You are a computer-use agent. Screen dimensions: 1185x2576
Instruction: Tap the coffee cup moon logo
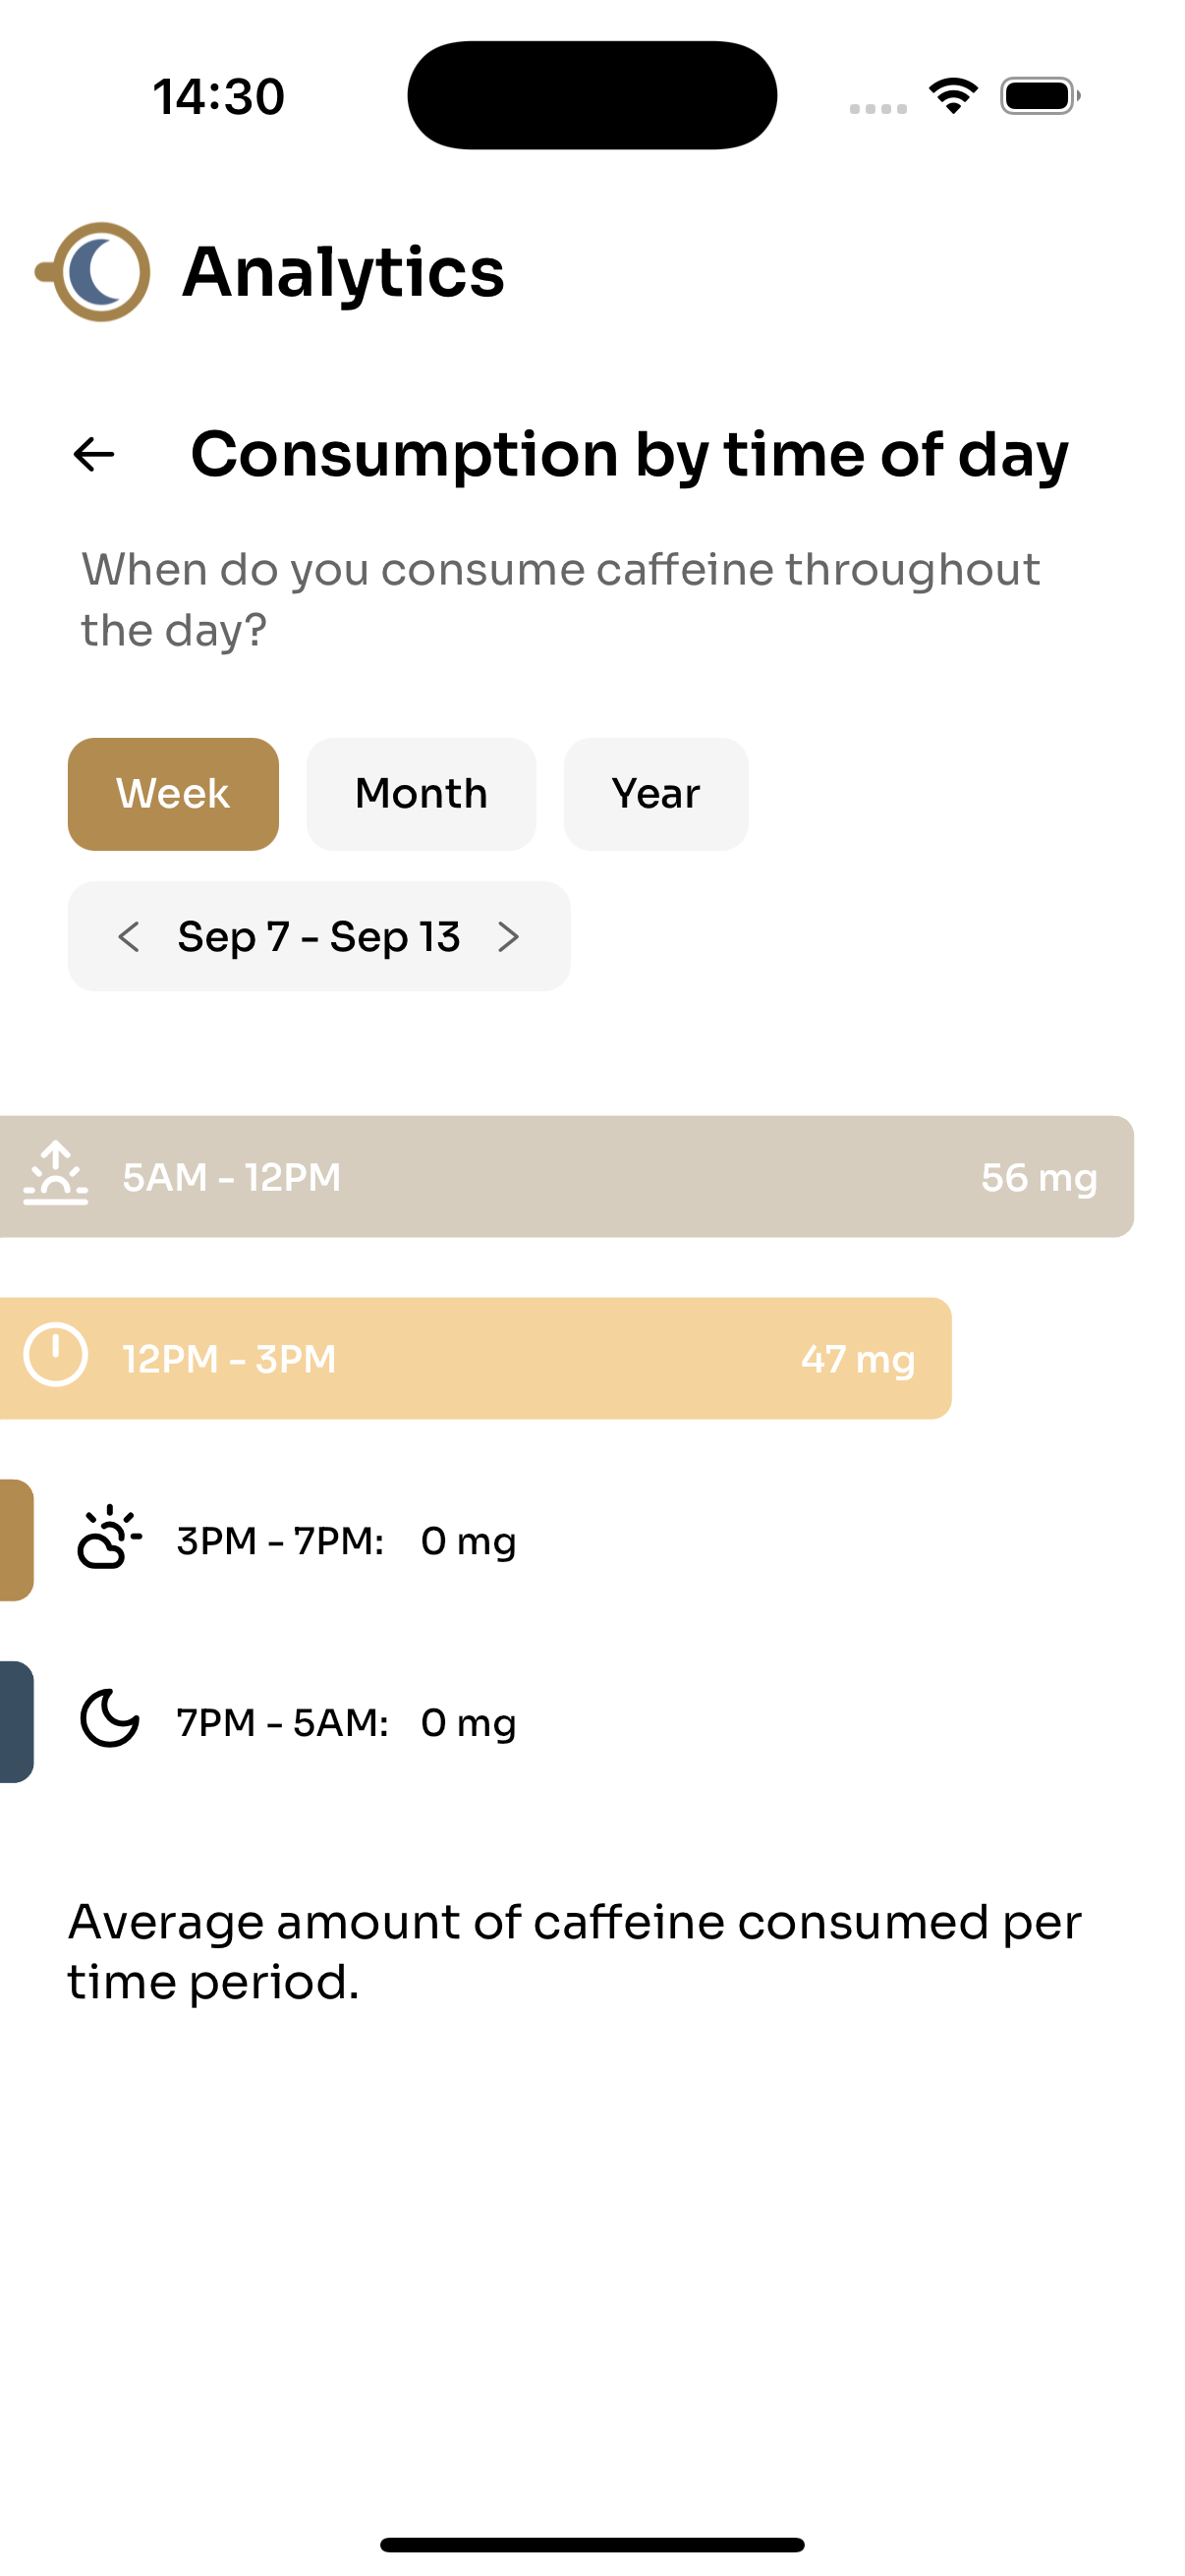coord(93,271)
